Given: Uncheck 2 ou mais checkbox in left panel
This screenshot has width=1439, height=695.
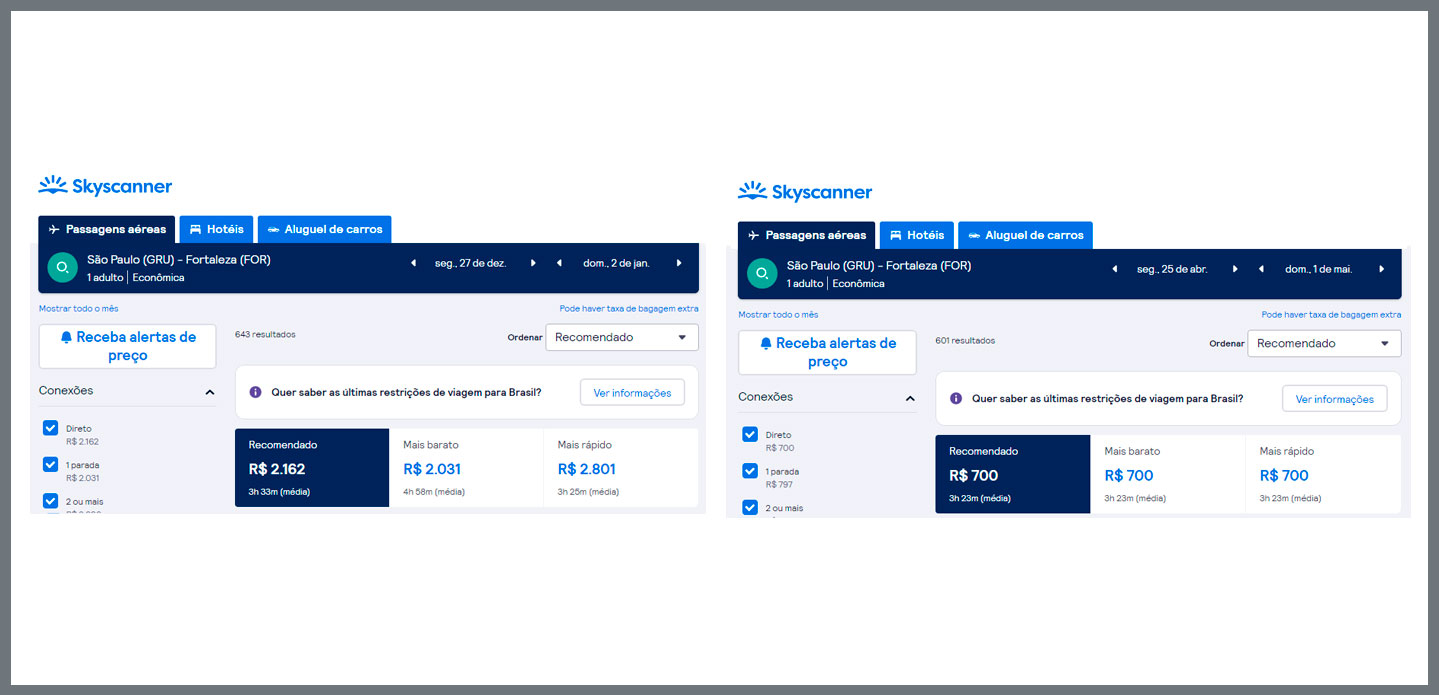Looking at the screenshot, I should tap(51, 500).
